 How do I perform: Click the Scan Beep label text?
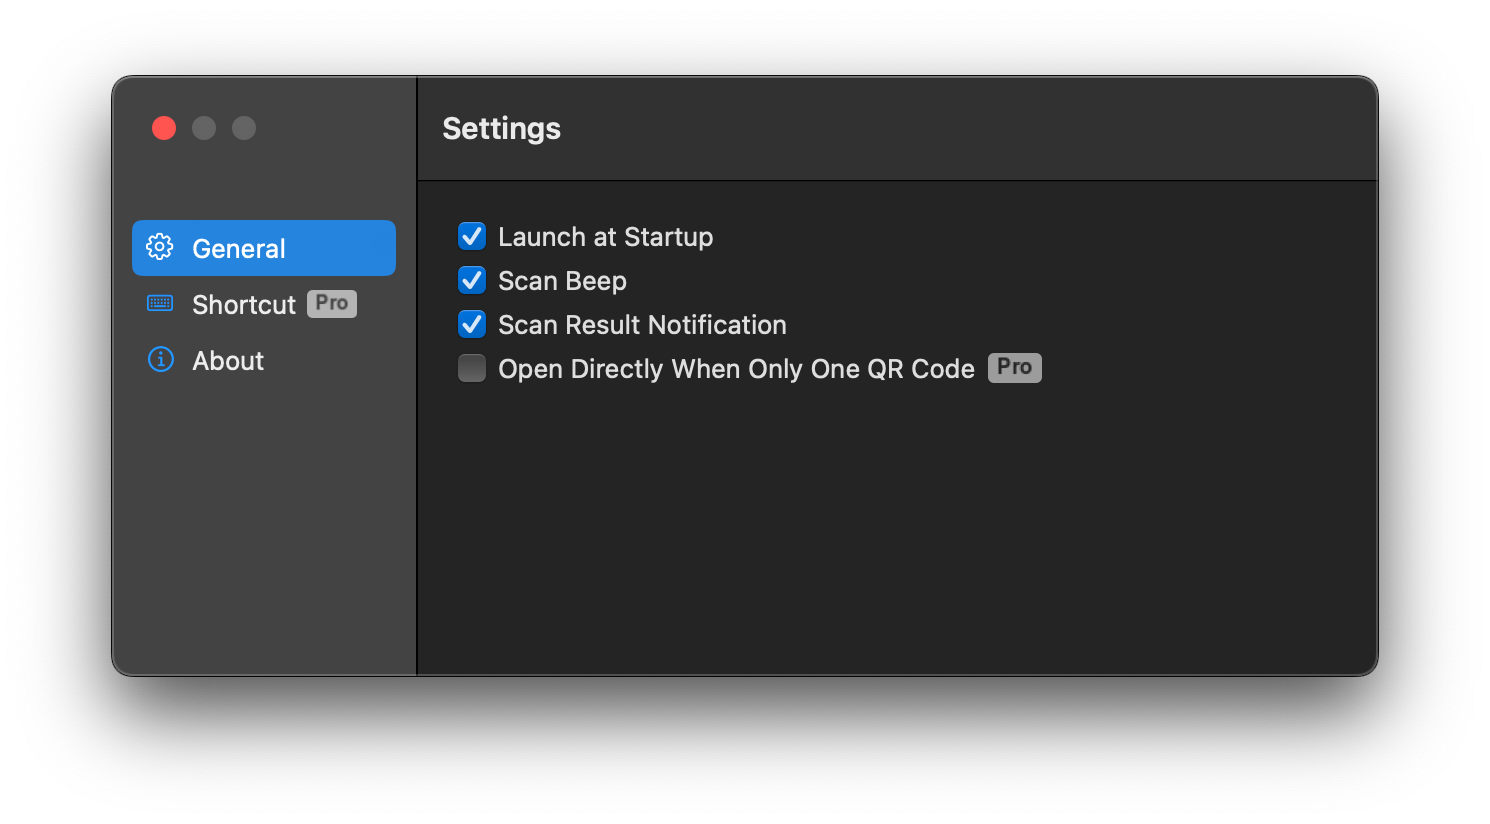[562, 280]
